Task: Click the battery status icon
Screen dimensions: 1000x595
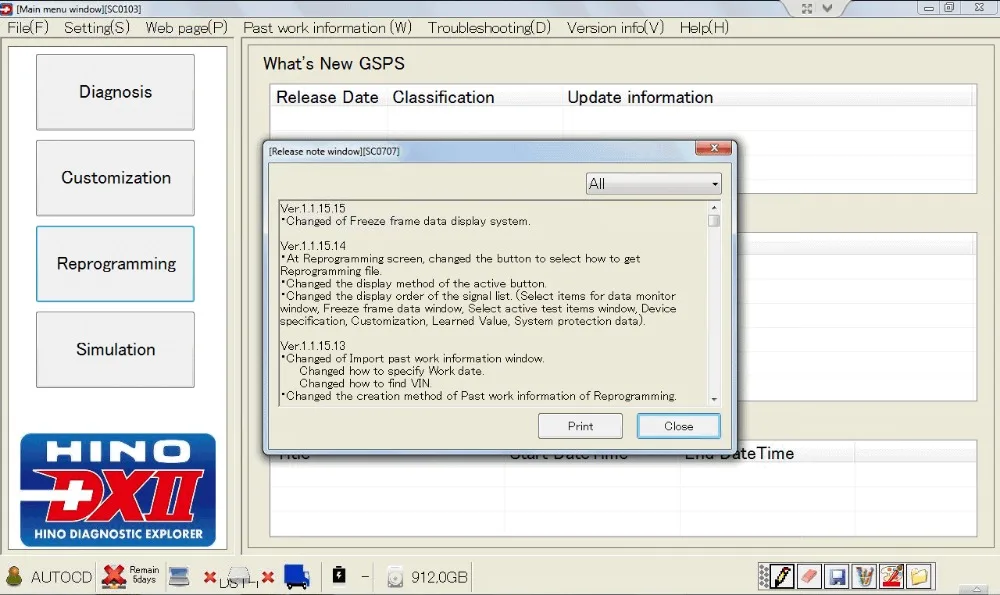Action: [x=339, y=575]
